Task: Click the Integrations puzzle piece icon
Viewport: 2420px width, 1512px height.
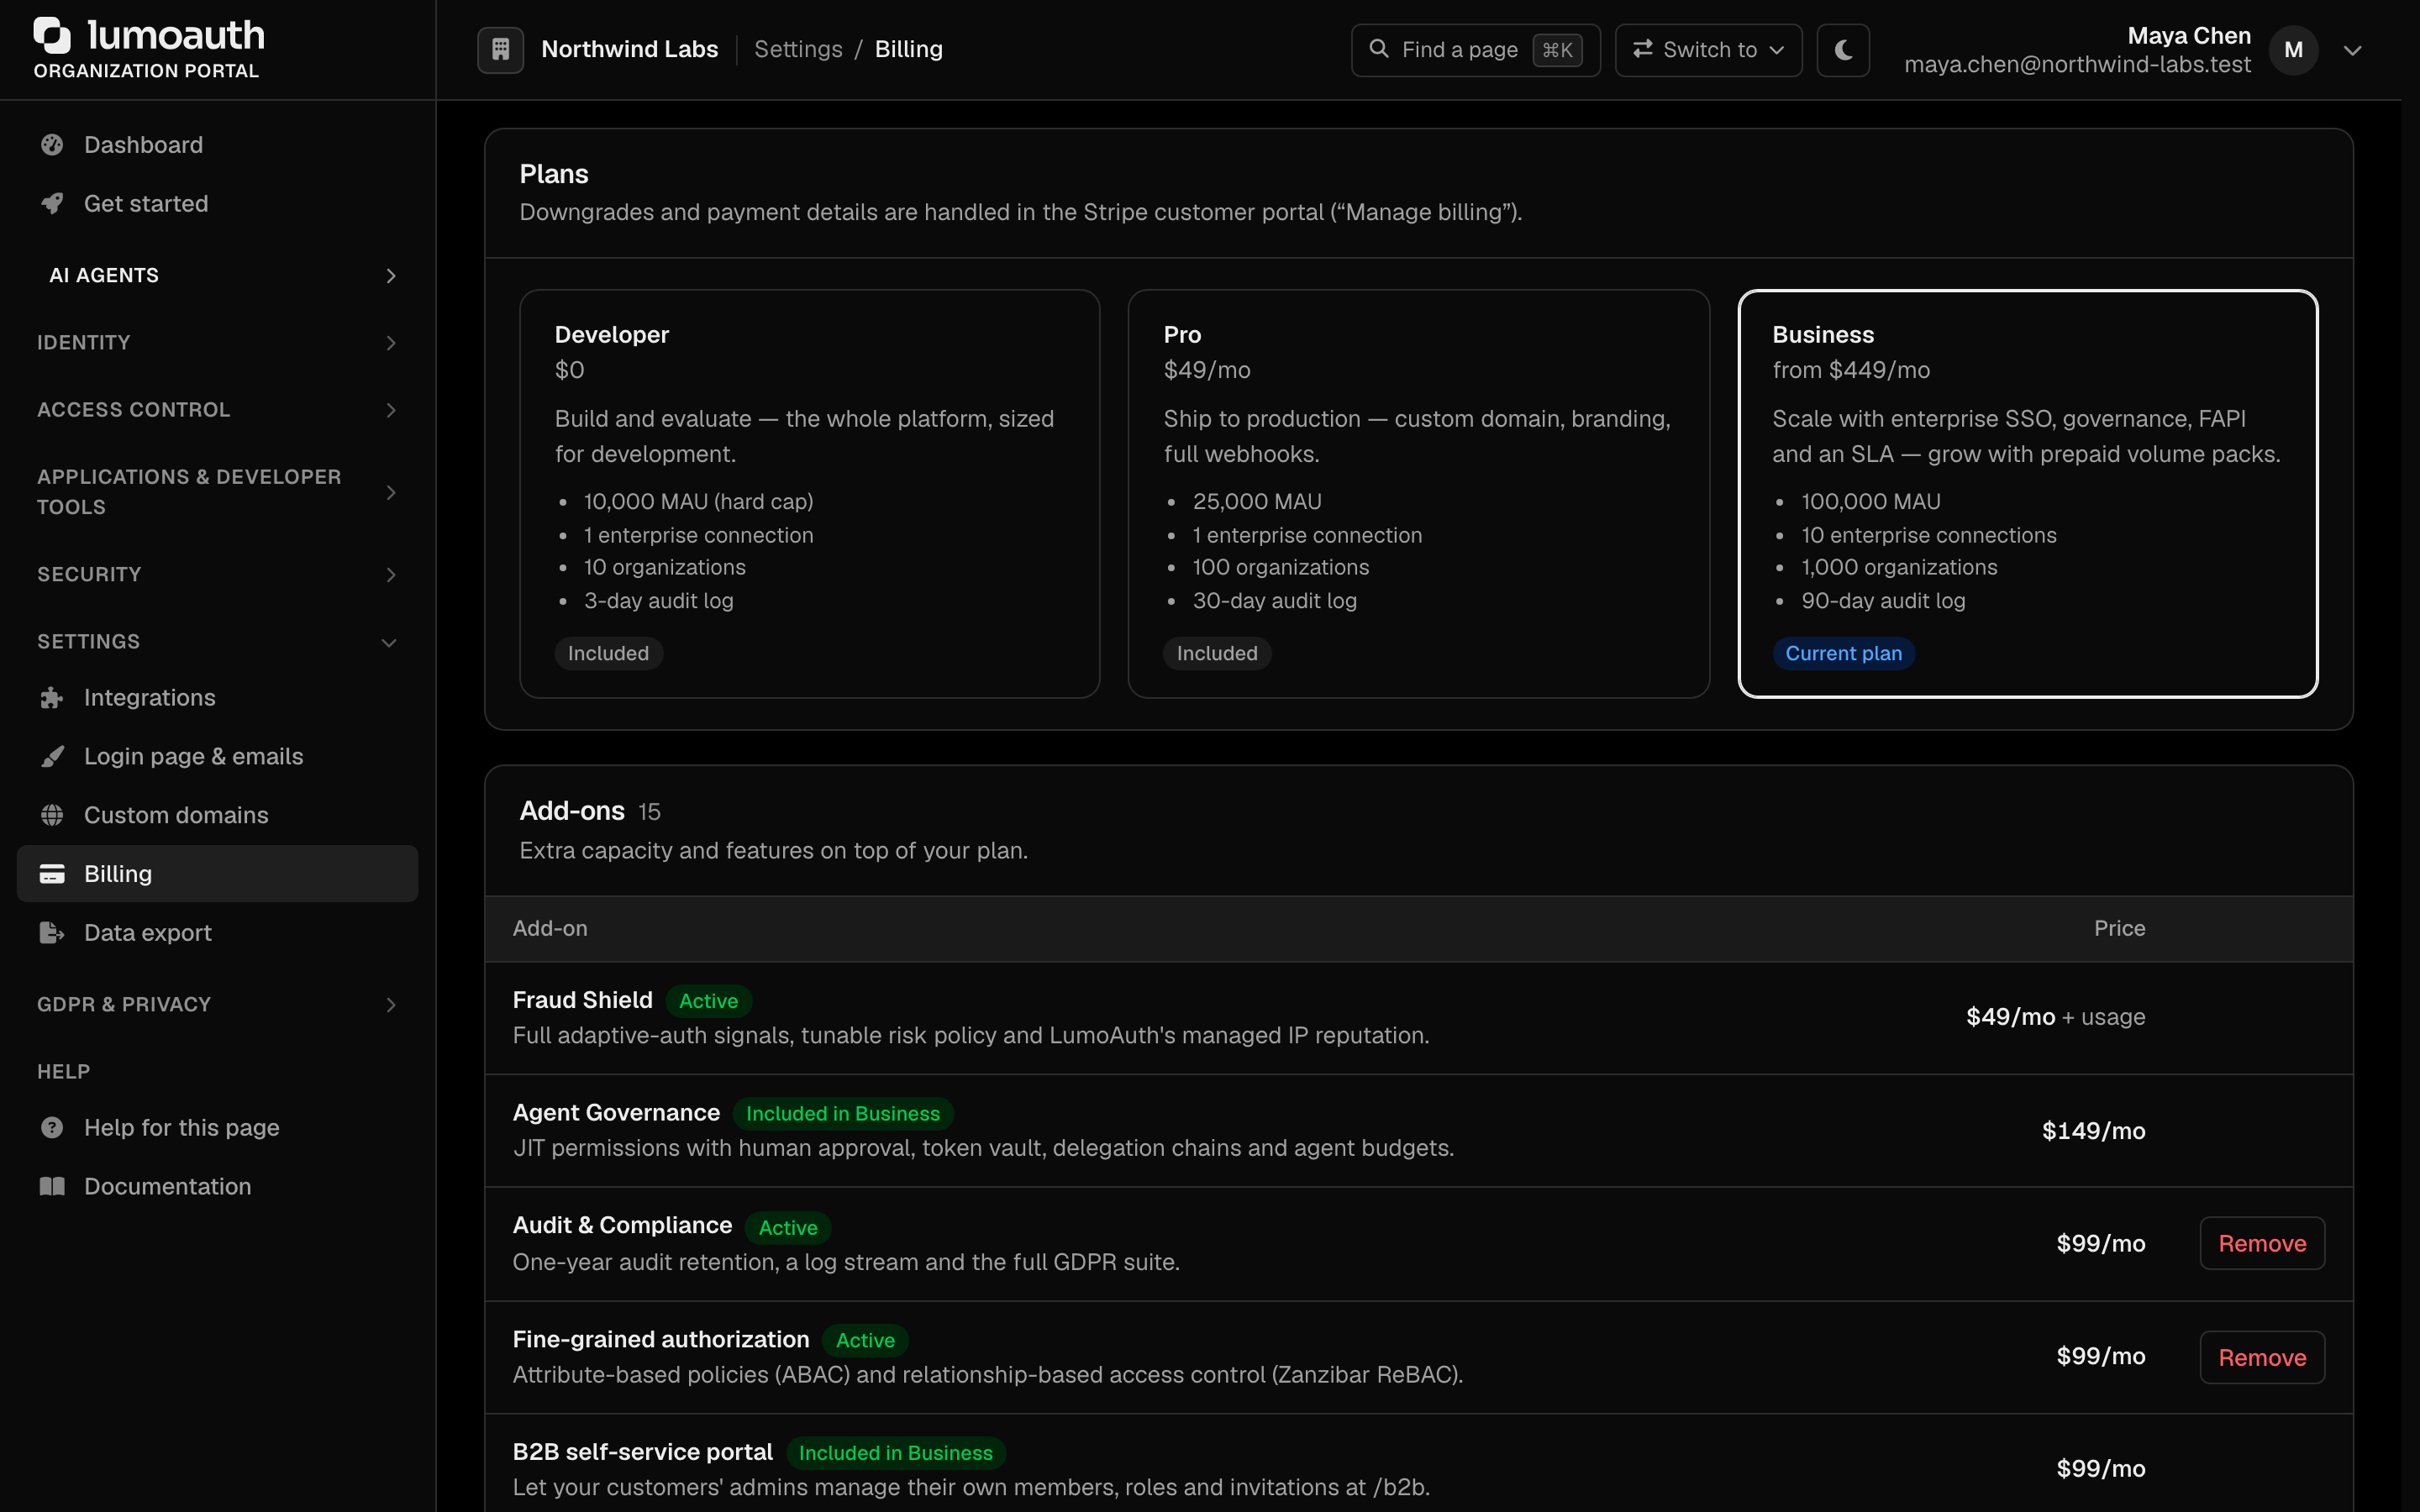Action: point(52,698)
